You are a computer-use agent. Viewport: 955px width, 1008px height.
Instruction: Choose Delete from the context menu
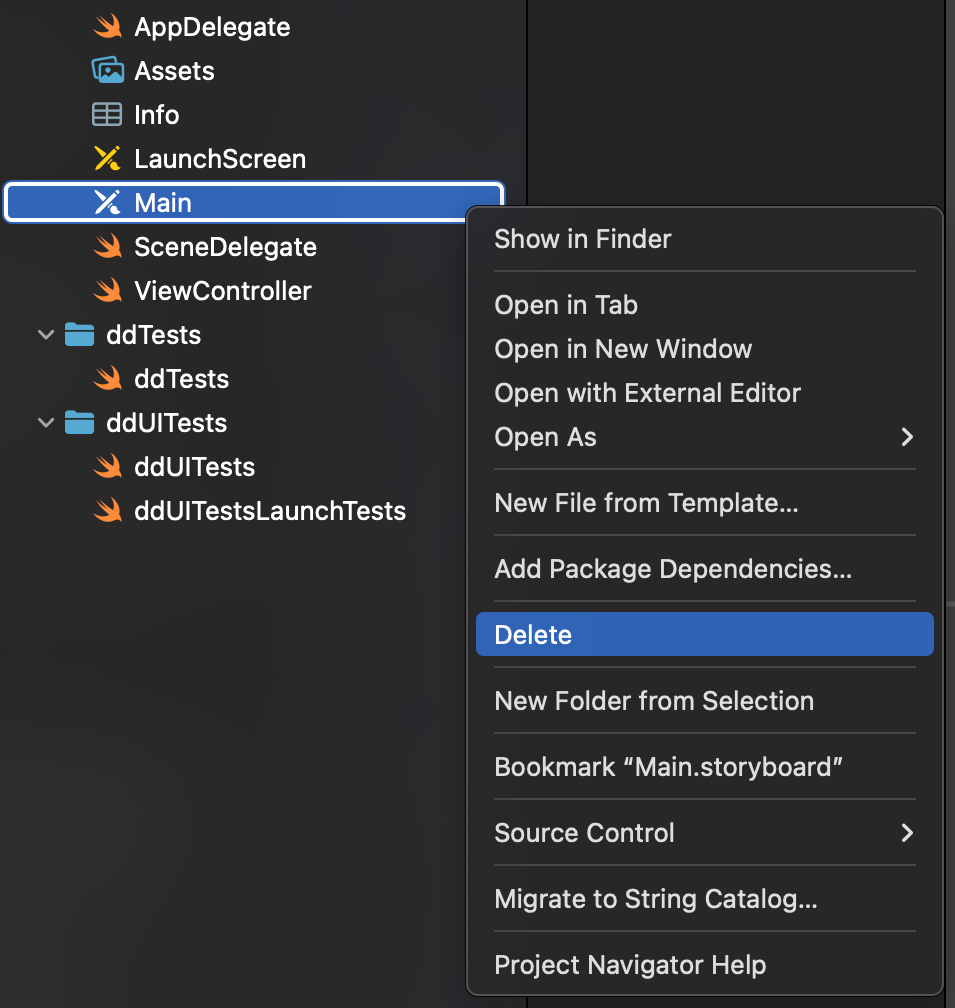[x=533, y=635]
